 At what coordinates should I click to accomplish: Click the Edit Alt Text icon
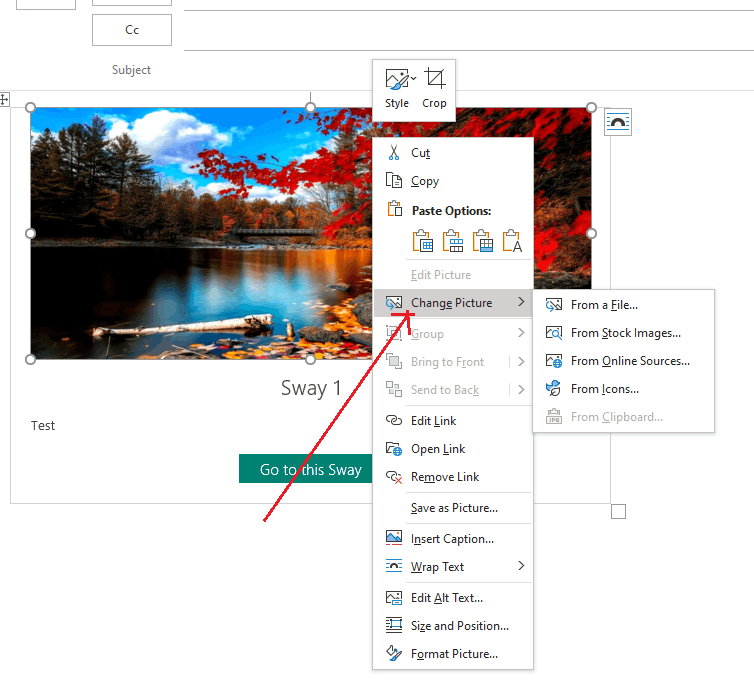tap(394, 598)
